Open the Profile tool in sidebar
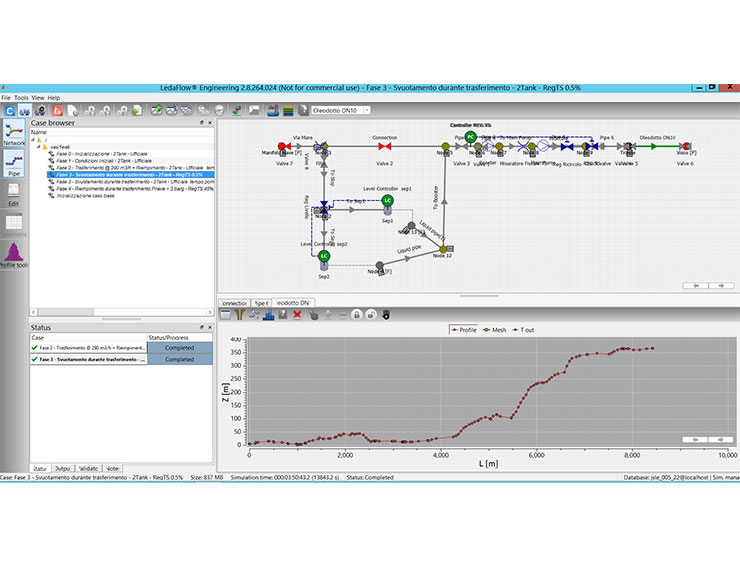The width and height of the screenshot is (740, 568). tap(14, 255)
